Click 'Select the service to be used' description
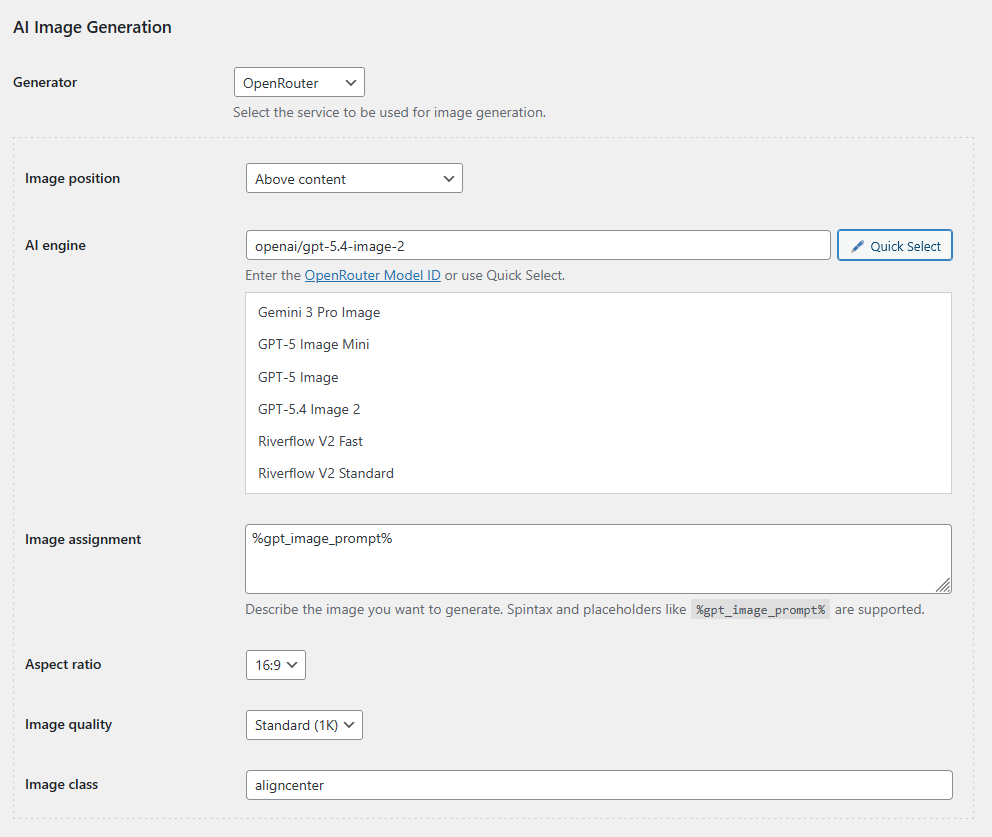Viewport: 992px width, 837px height. (389, 113)
